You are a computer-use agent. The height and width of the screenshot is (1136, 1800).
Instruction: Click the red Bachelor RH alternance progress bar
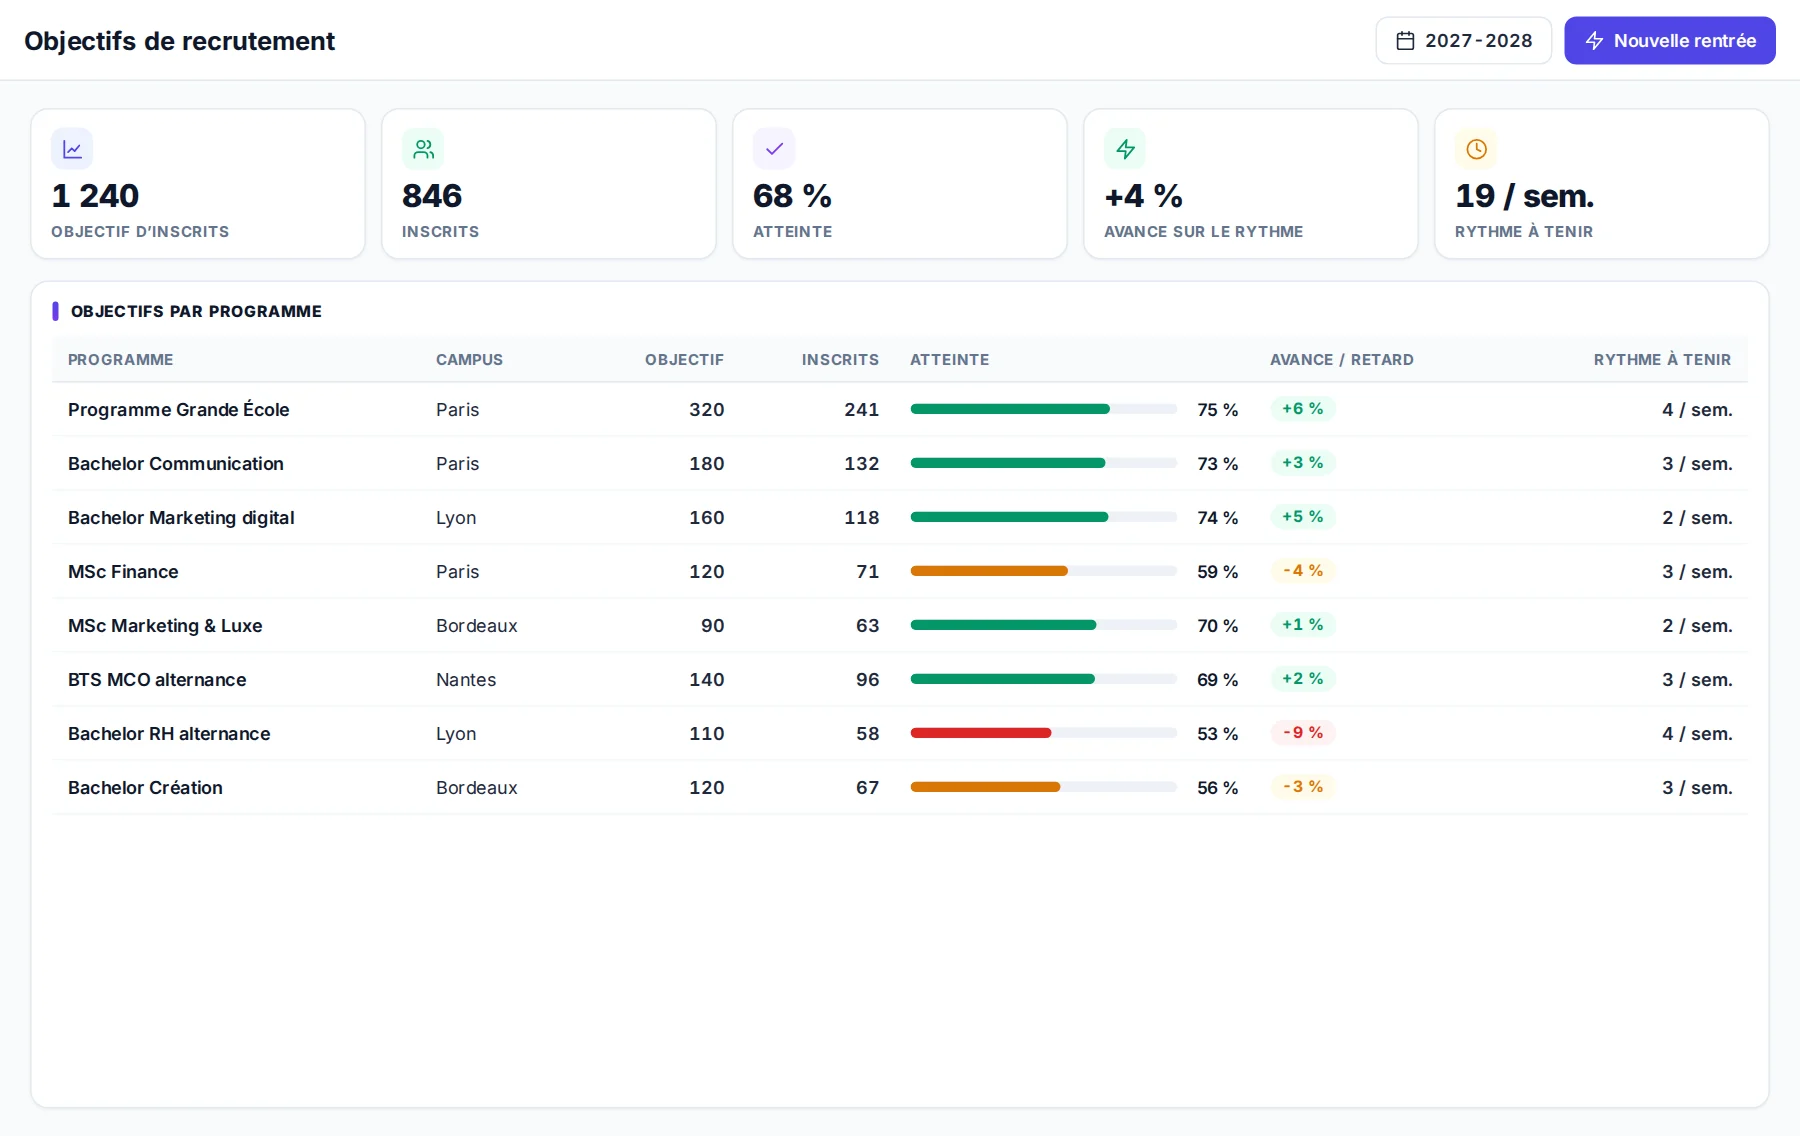(x=1043, y=733)
